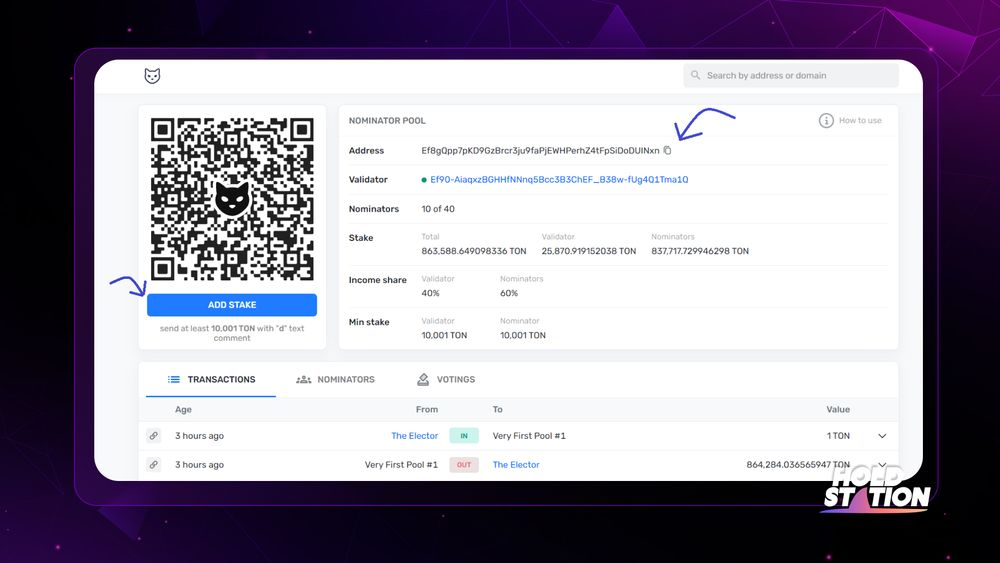Click total stake 863,588.649098336 TON
Screen dimensions: 1000x563
474,251
